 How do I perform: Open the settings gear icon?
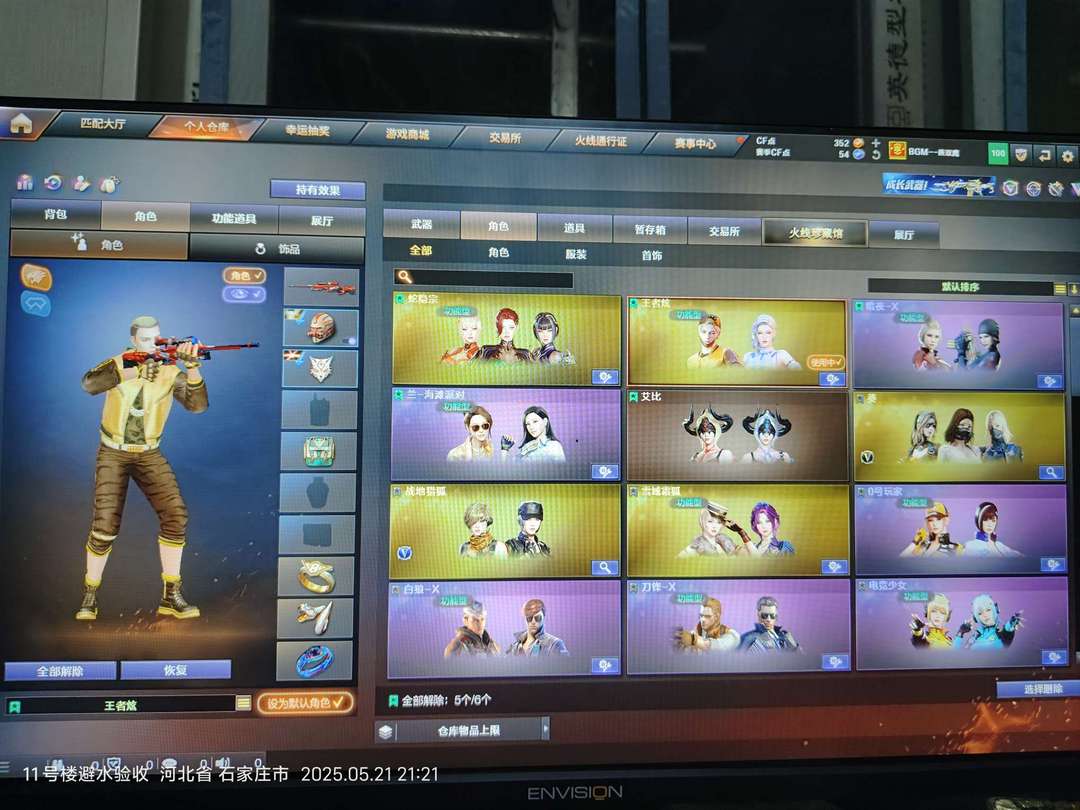click(1067, 157)
